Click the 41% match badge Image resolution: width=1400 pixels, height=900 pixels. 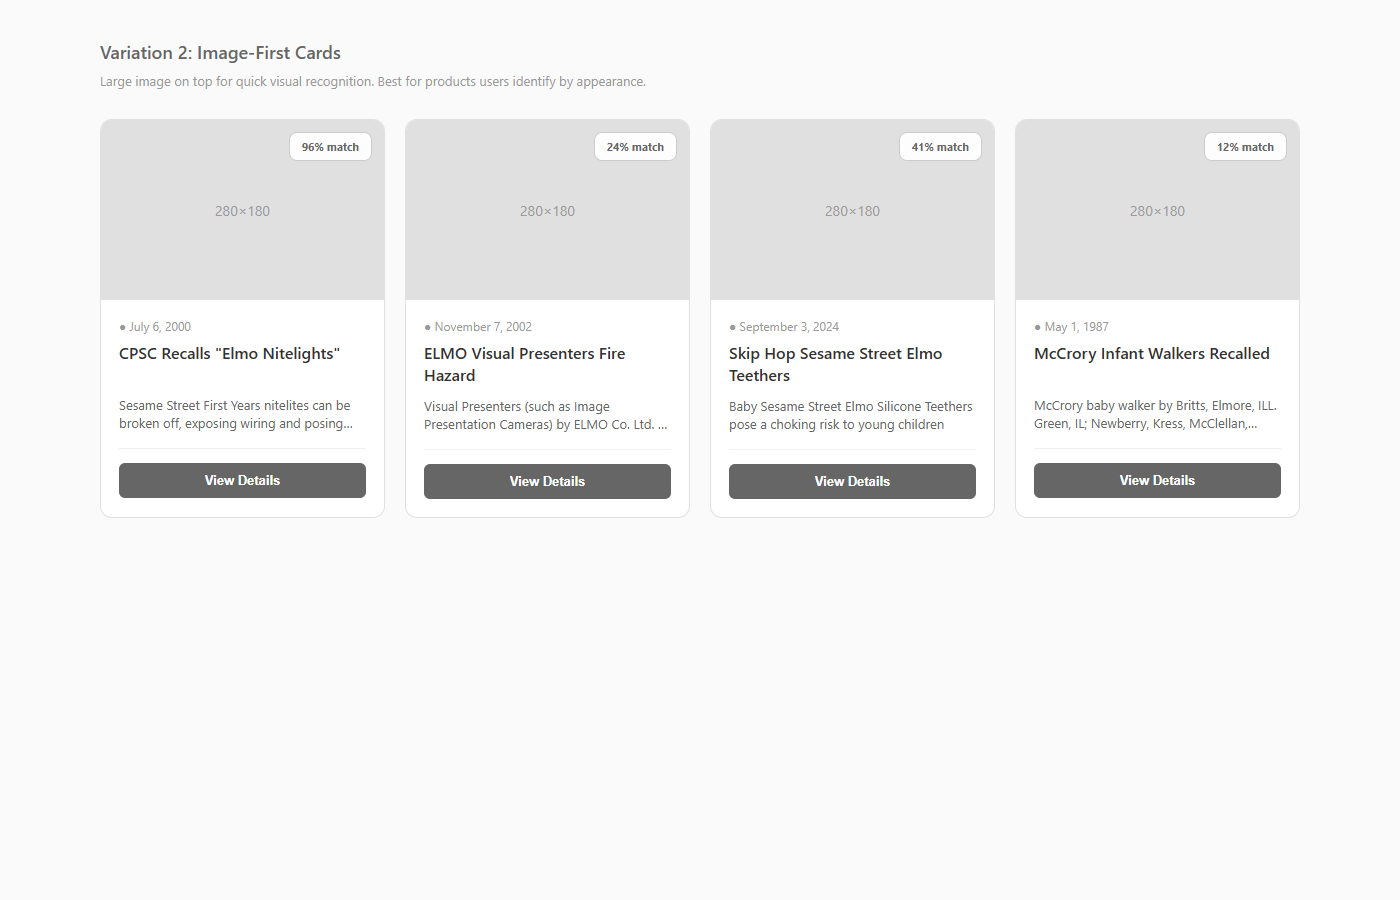point(940,147)
